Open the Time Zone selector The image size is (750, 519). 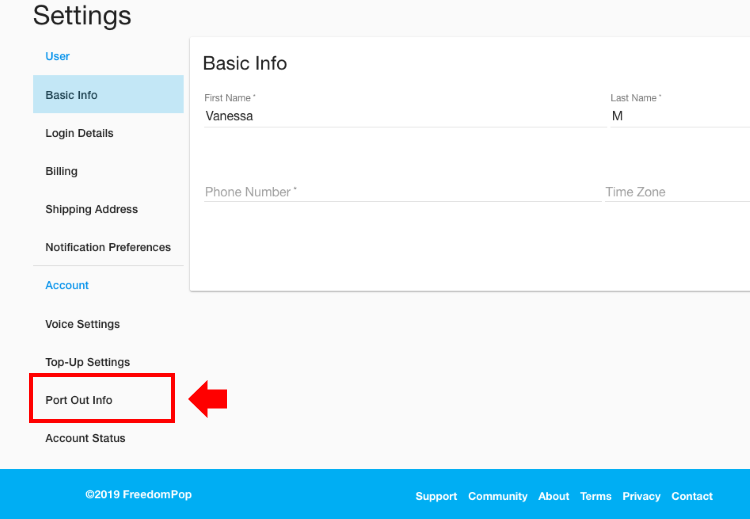click(677, 192)
